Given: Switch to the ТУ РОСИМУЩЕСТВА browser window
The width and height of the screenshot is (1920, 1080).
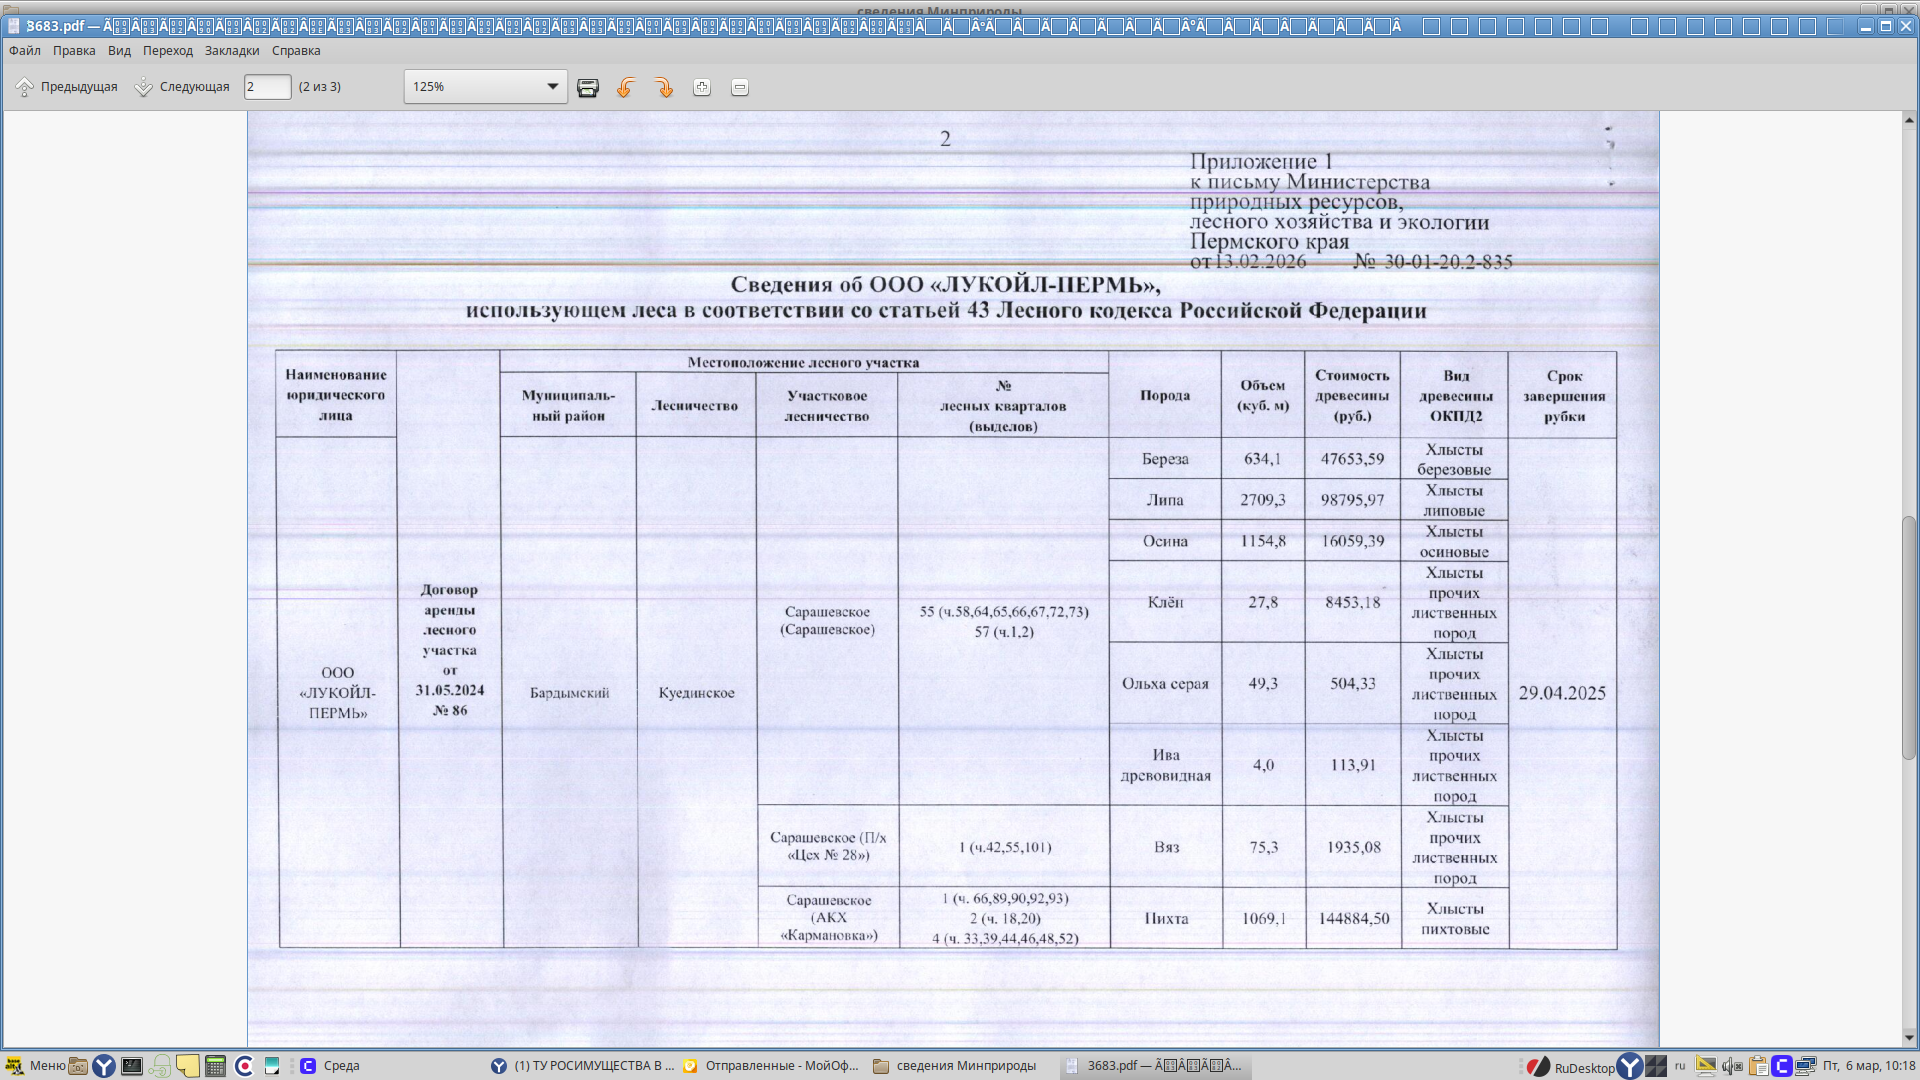Looking at the screenshot, I should point(583,1066).
